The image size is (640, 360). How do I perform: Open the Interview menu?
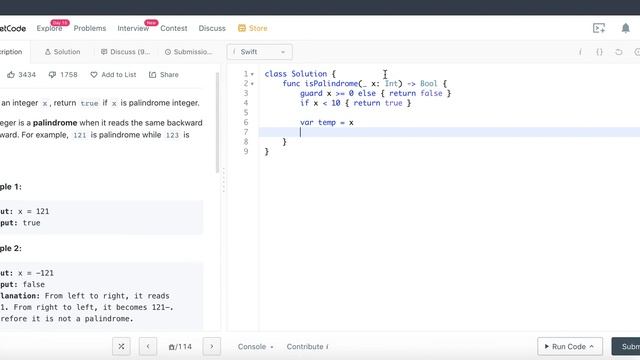[133, 28]
